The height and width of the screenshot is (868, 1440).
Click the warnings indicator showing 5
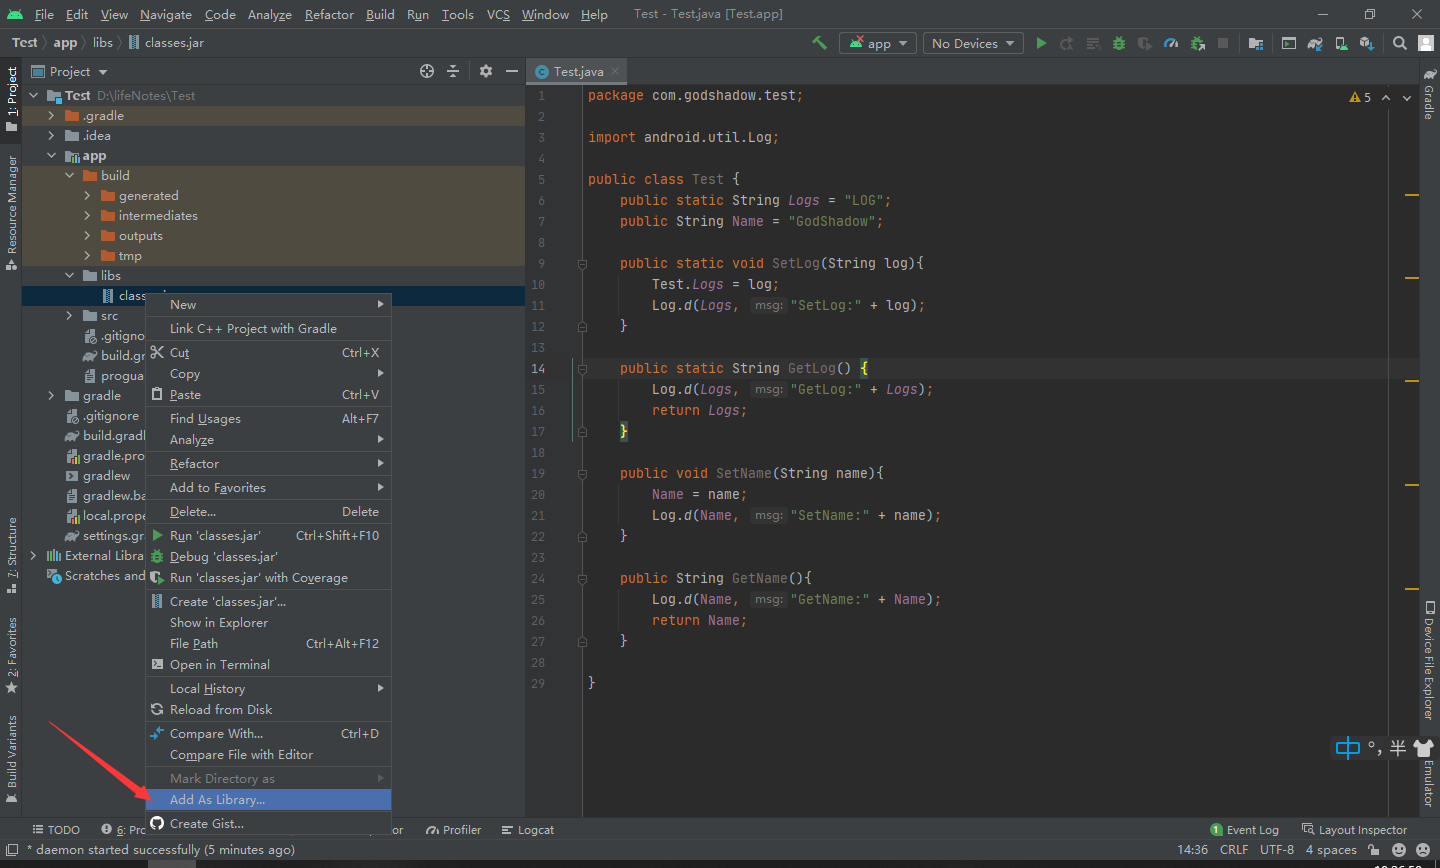[x=1360, y=97]
